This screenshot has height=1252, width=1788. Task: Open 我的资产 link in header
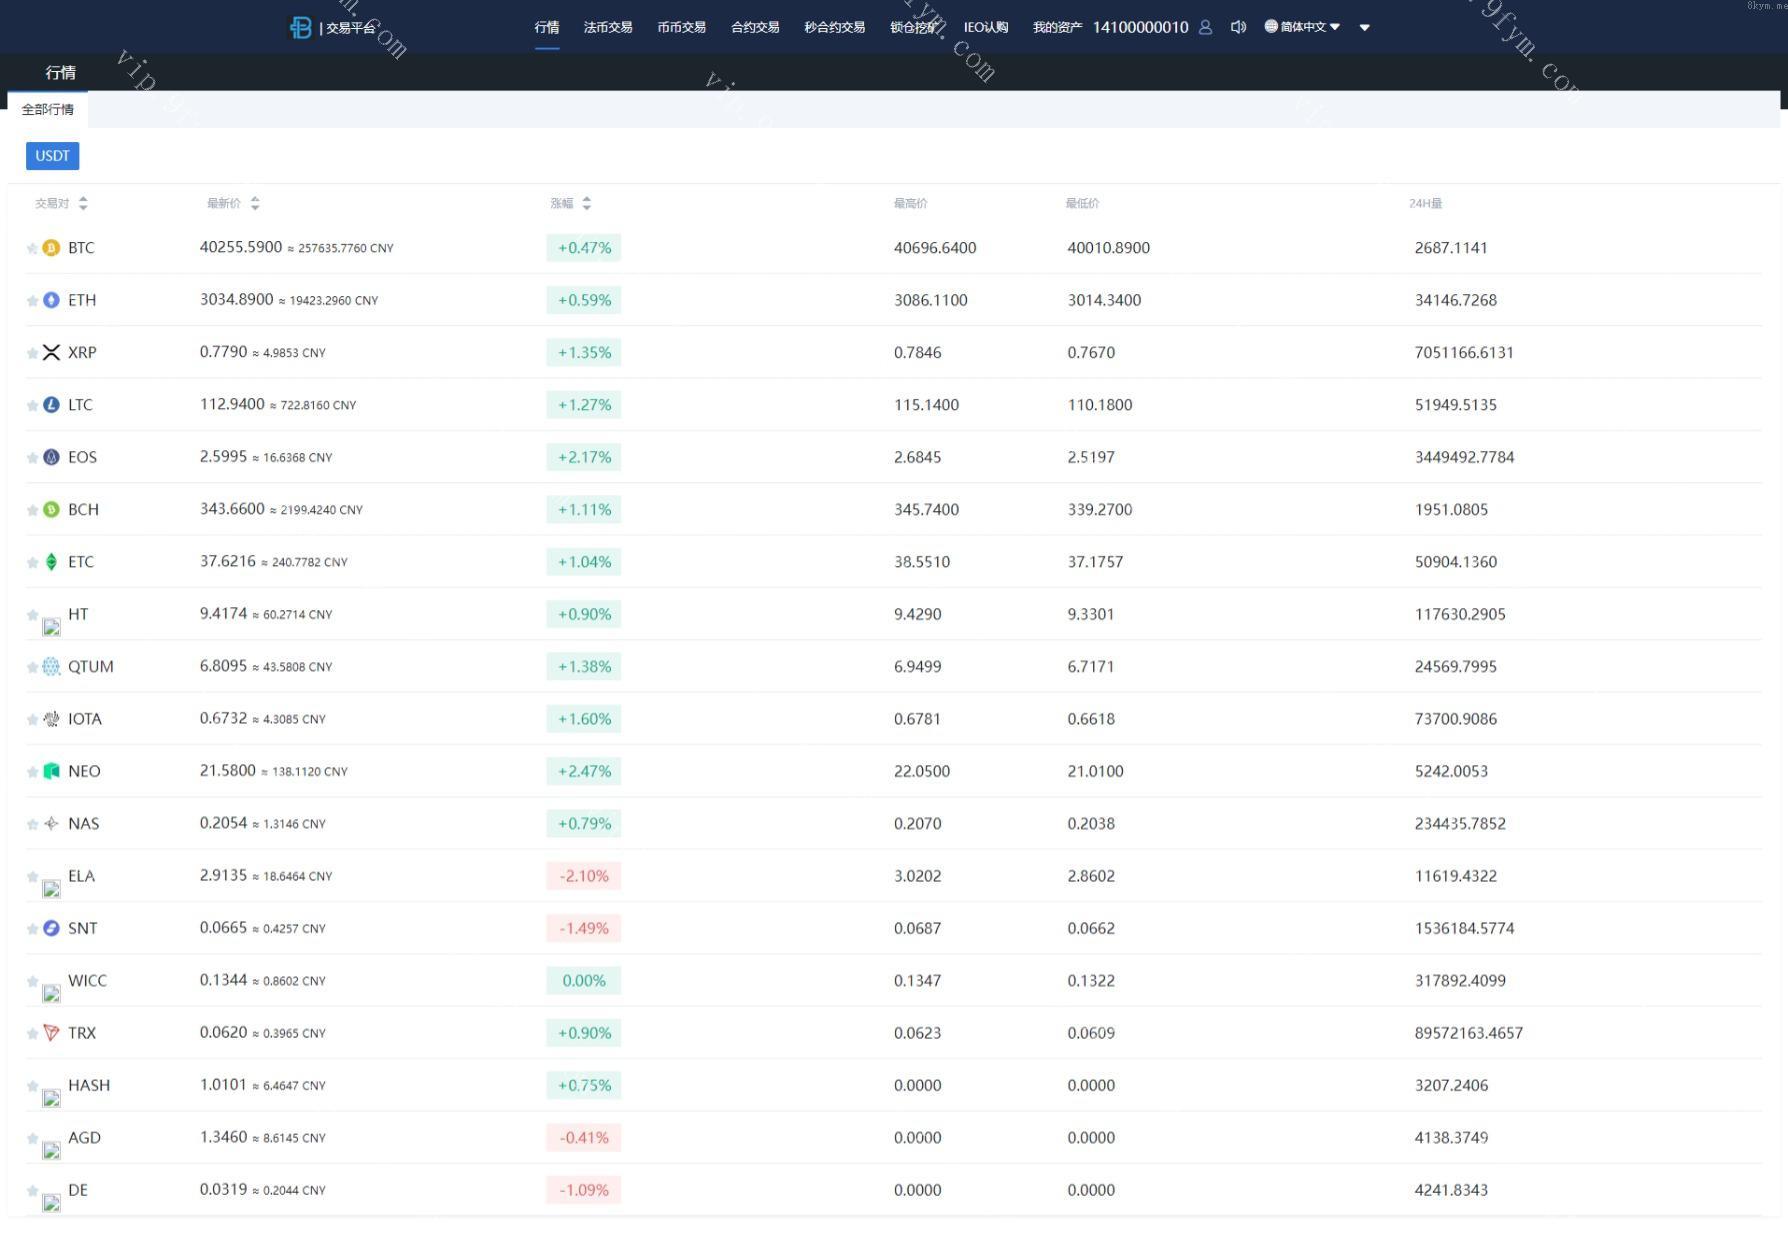tap(1057, 27)
